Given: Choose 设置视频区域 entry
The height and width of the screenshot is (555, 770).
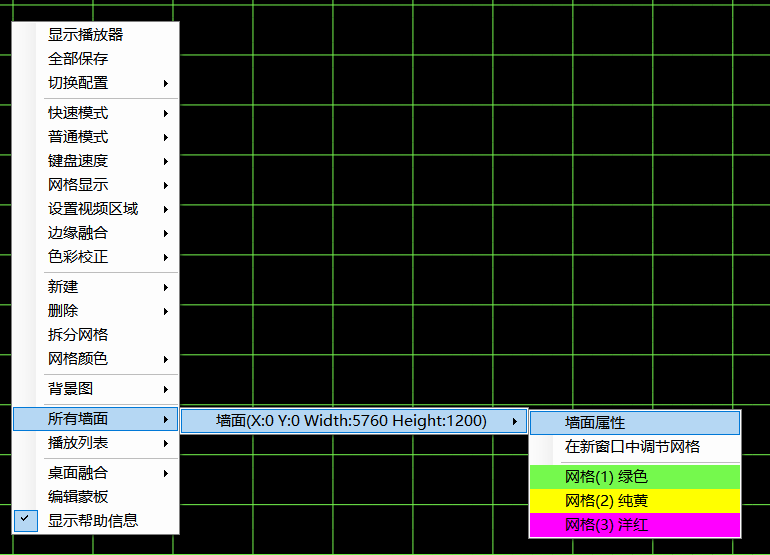Looking at the screenshot, I should point(93,209).
